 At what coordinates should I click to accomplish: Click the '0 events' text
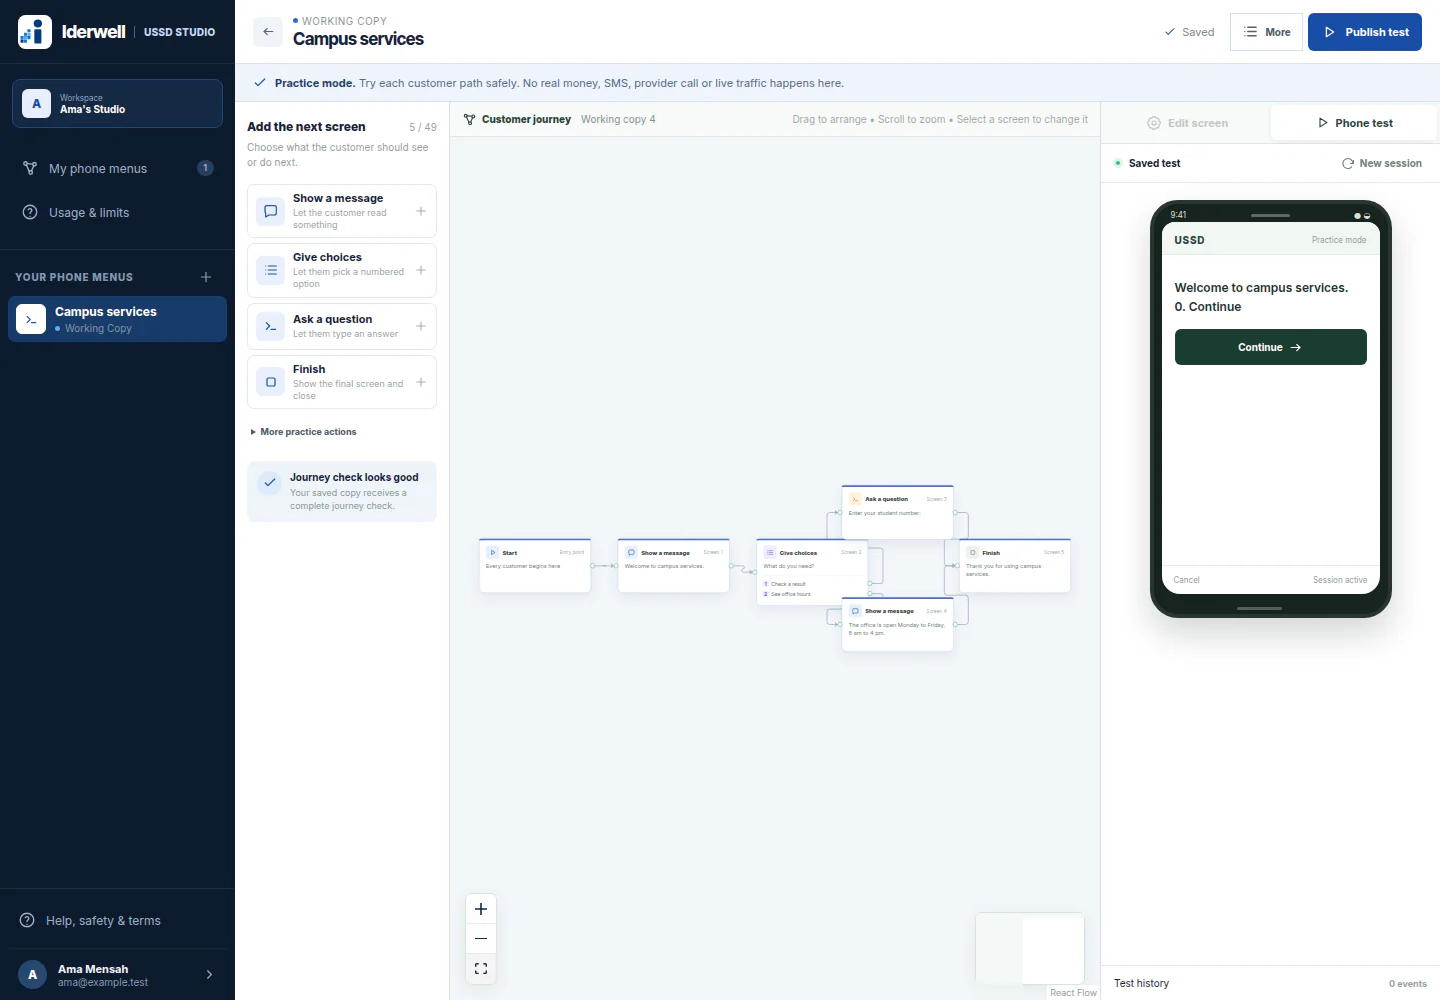point(1408,984)
